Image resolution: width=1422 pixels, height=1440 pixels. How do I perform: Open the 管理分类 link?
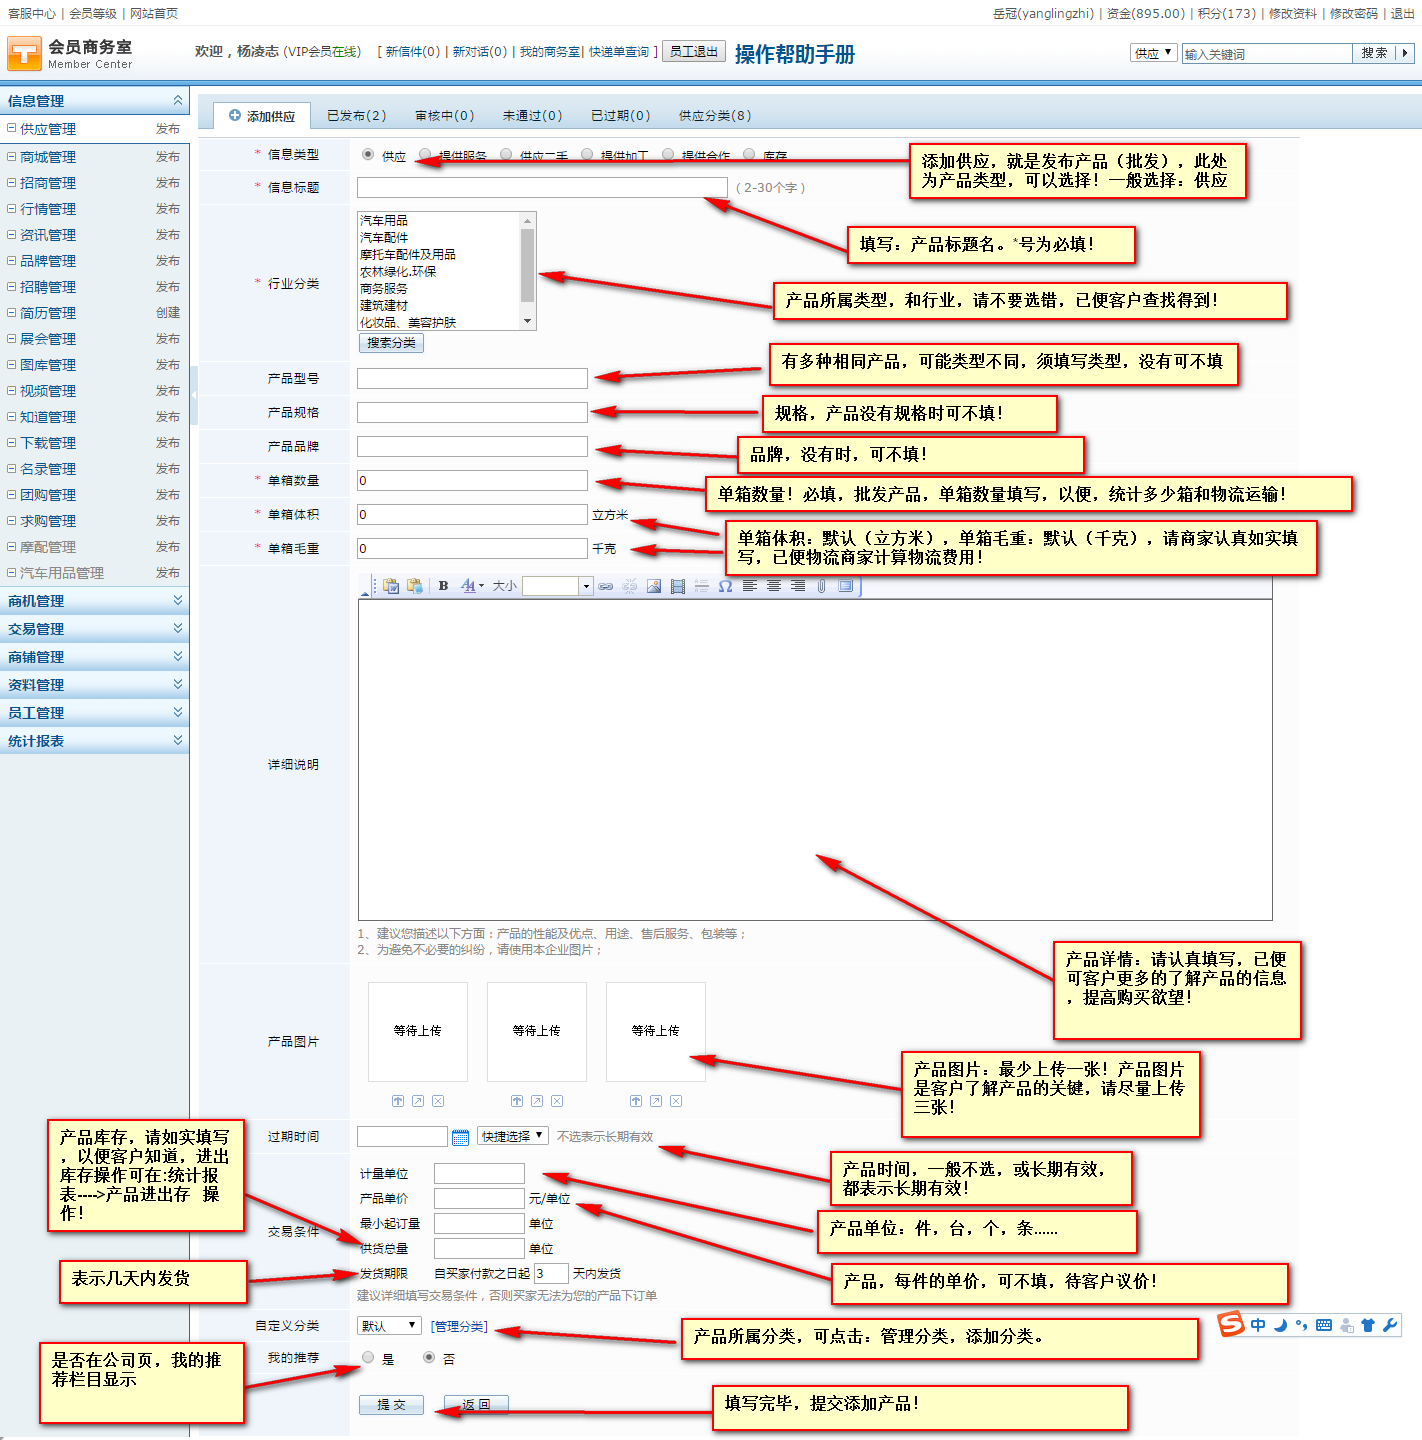click(x=459, y=1327)
